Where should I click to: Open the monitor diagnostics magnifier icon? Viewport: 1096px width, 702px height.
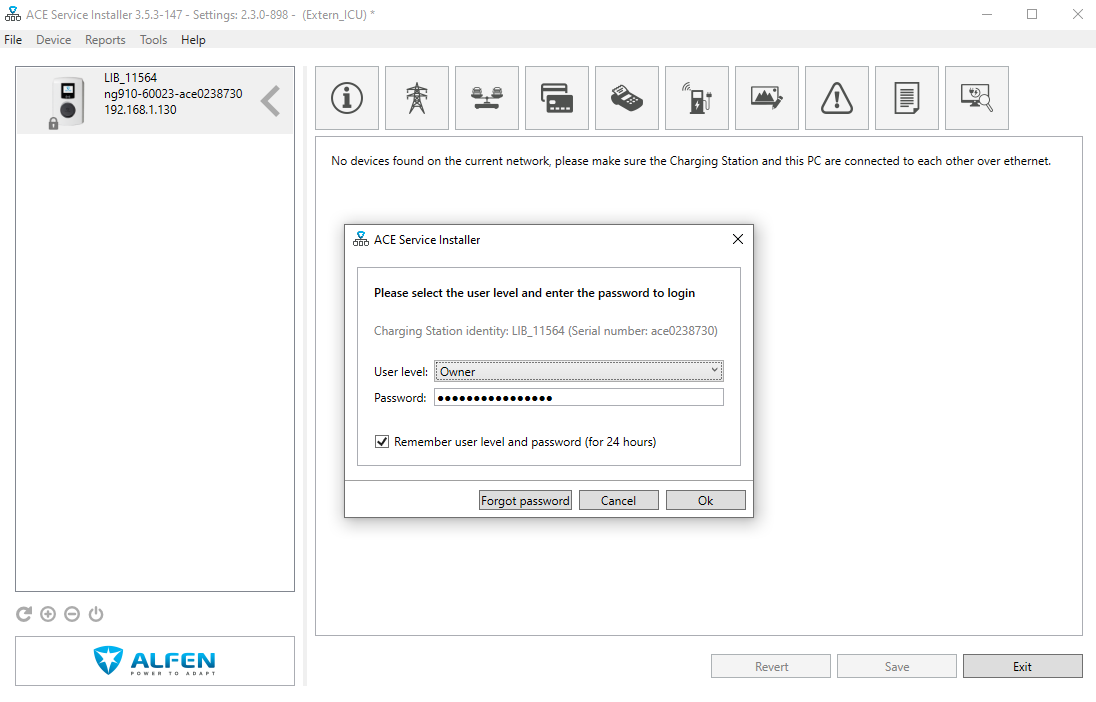[976, 98]
